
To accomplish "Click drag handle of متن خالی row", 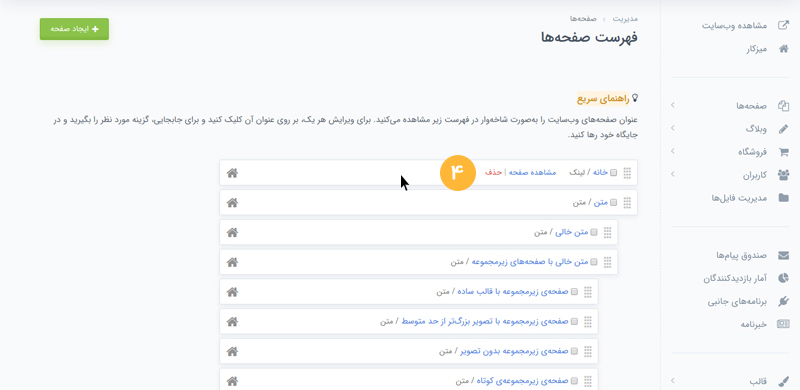I will pos(607,232).
